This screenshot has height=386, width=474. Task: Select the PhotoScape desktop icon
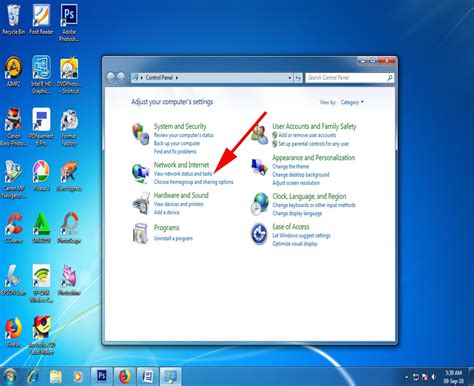click(69, 228)
